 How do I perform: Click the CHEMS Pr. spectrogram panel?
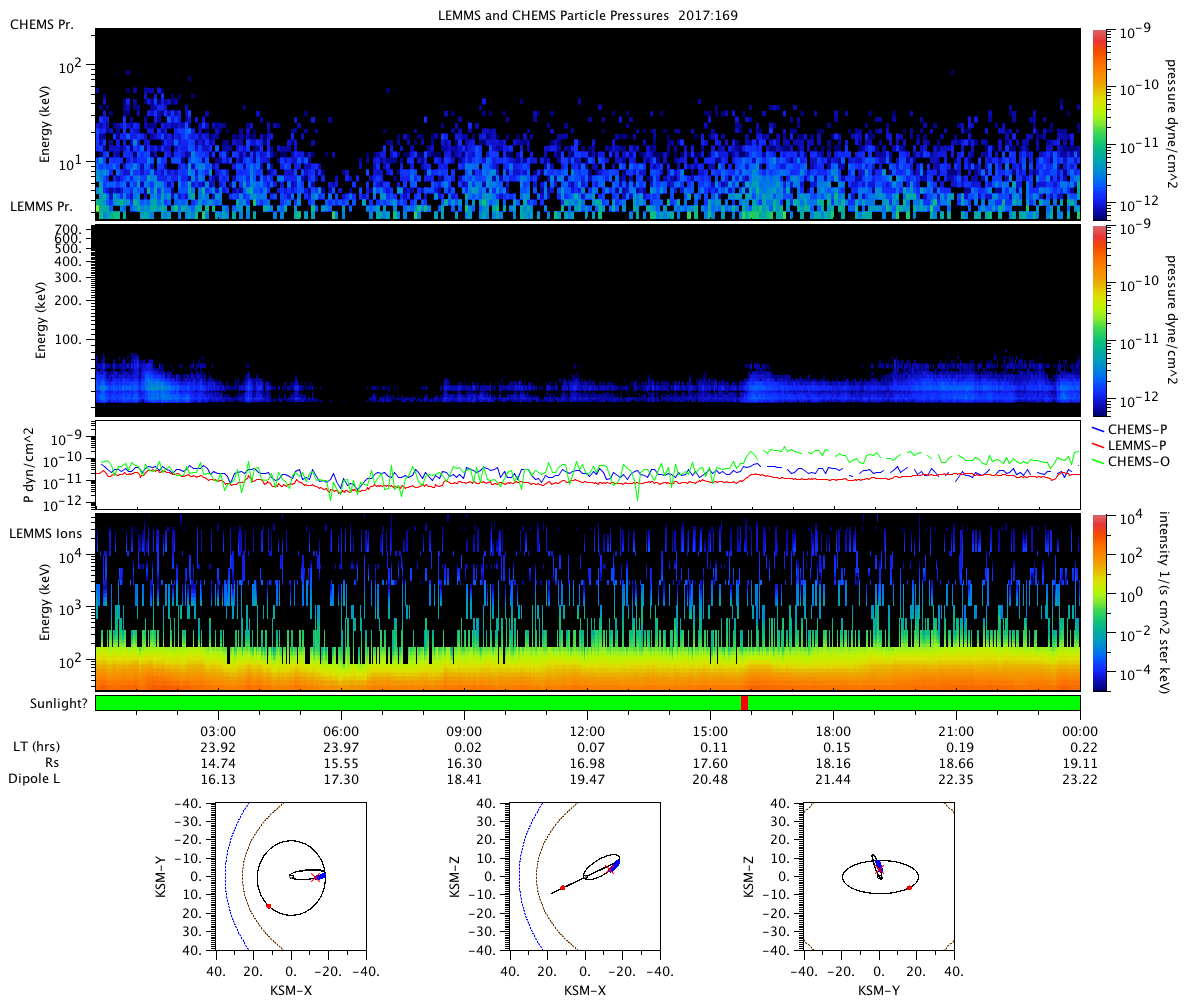pyautogui.click(x=588, y=124)
